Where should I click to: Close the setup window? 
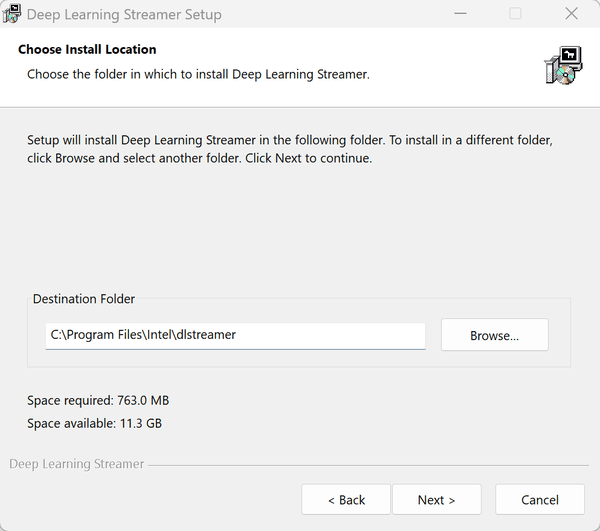(571, 13)
